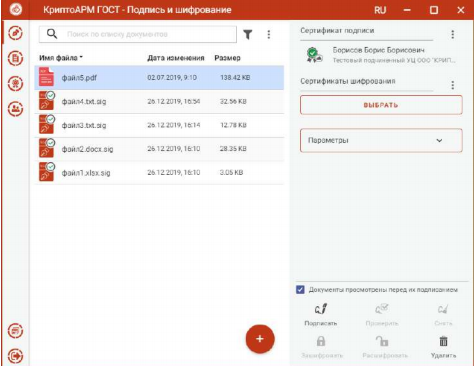Click Дата изменения column header
The image size is (474, 366).
pyautogui.click(x=176, y=58)
